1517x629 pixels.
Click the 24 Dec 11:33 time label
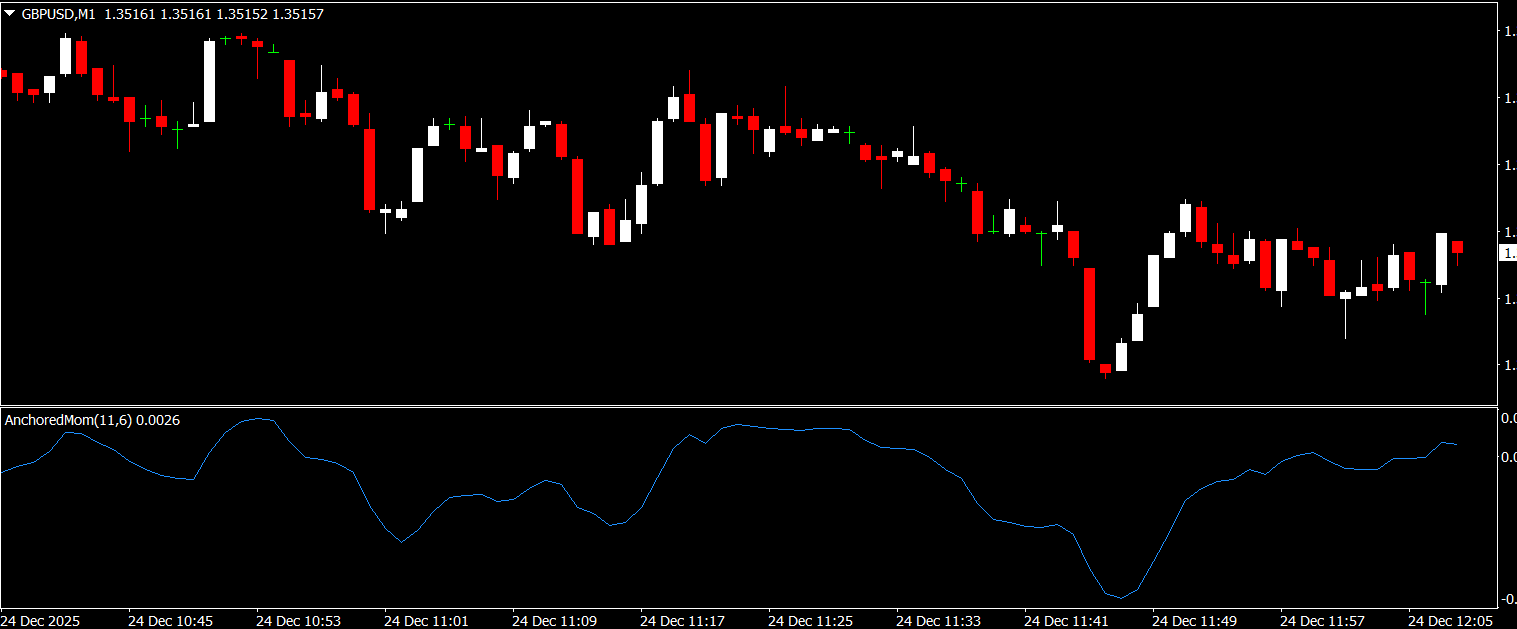coord(938,621)
